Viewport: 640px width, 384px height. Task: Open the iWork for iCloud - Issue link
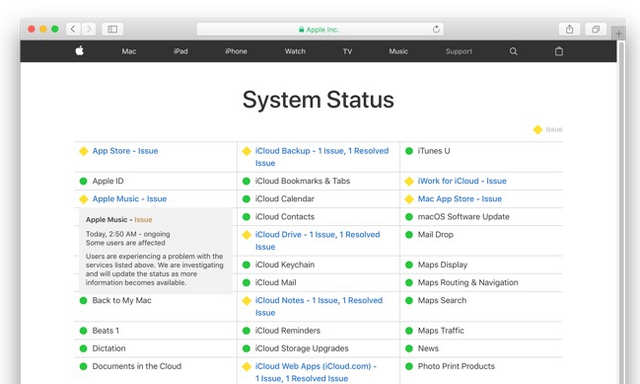click(x=462, y=181)
